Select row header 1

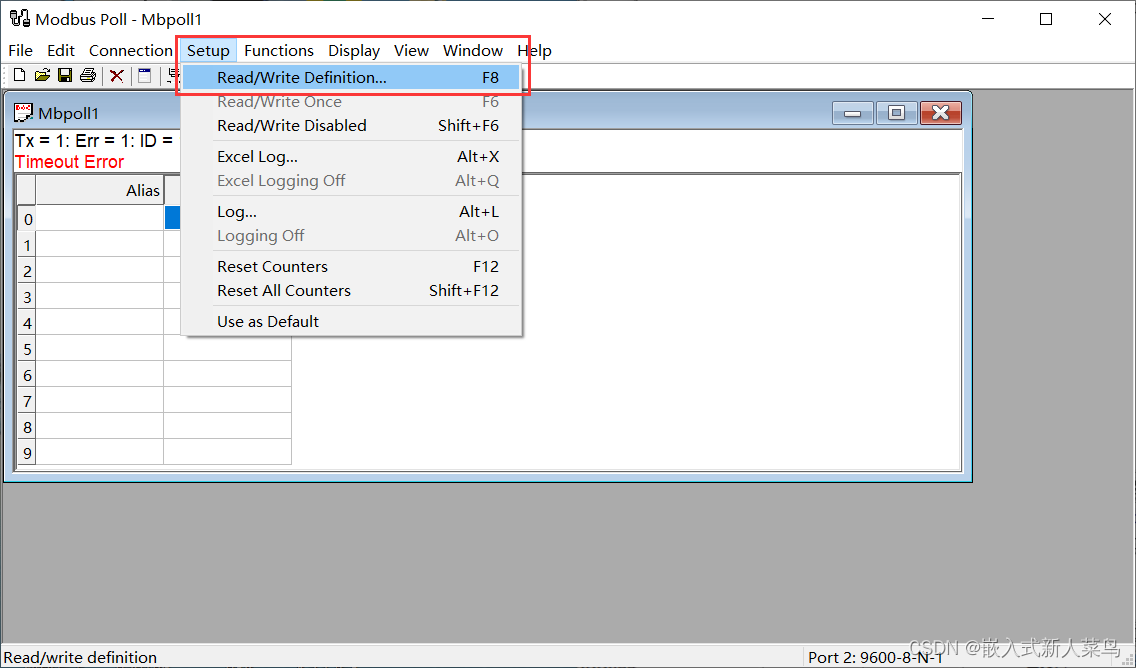click(27, 245)
